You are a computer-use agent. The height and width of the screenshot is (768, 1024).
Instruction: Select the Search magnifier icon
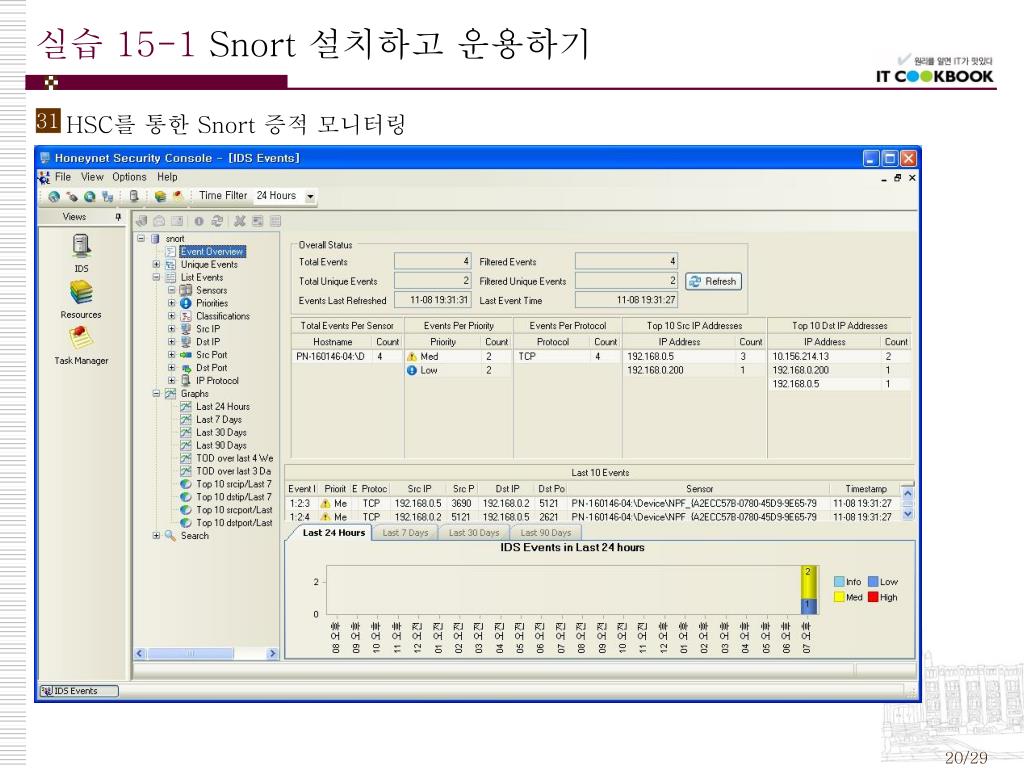170,536
